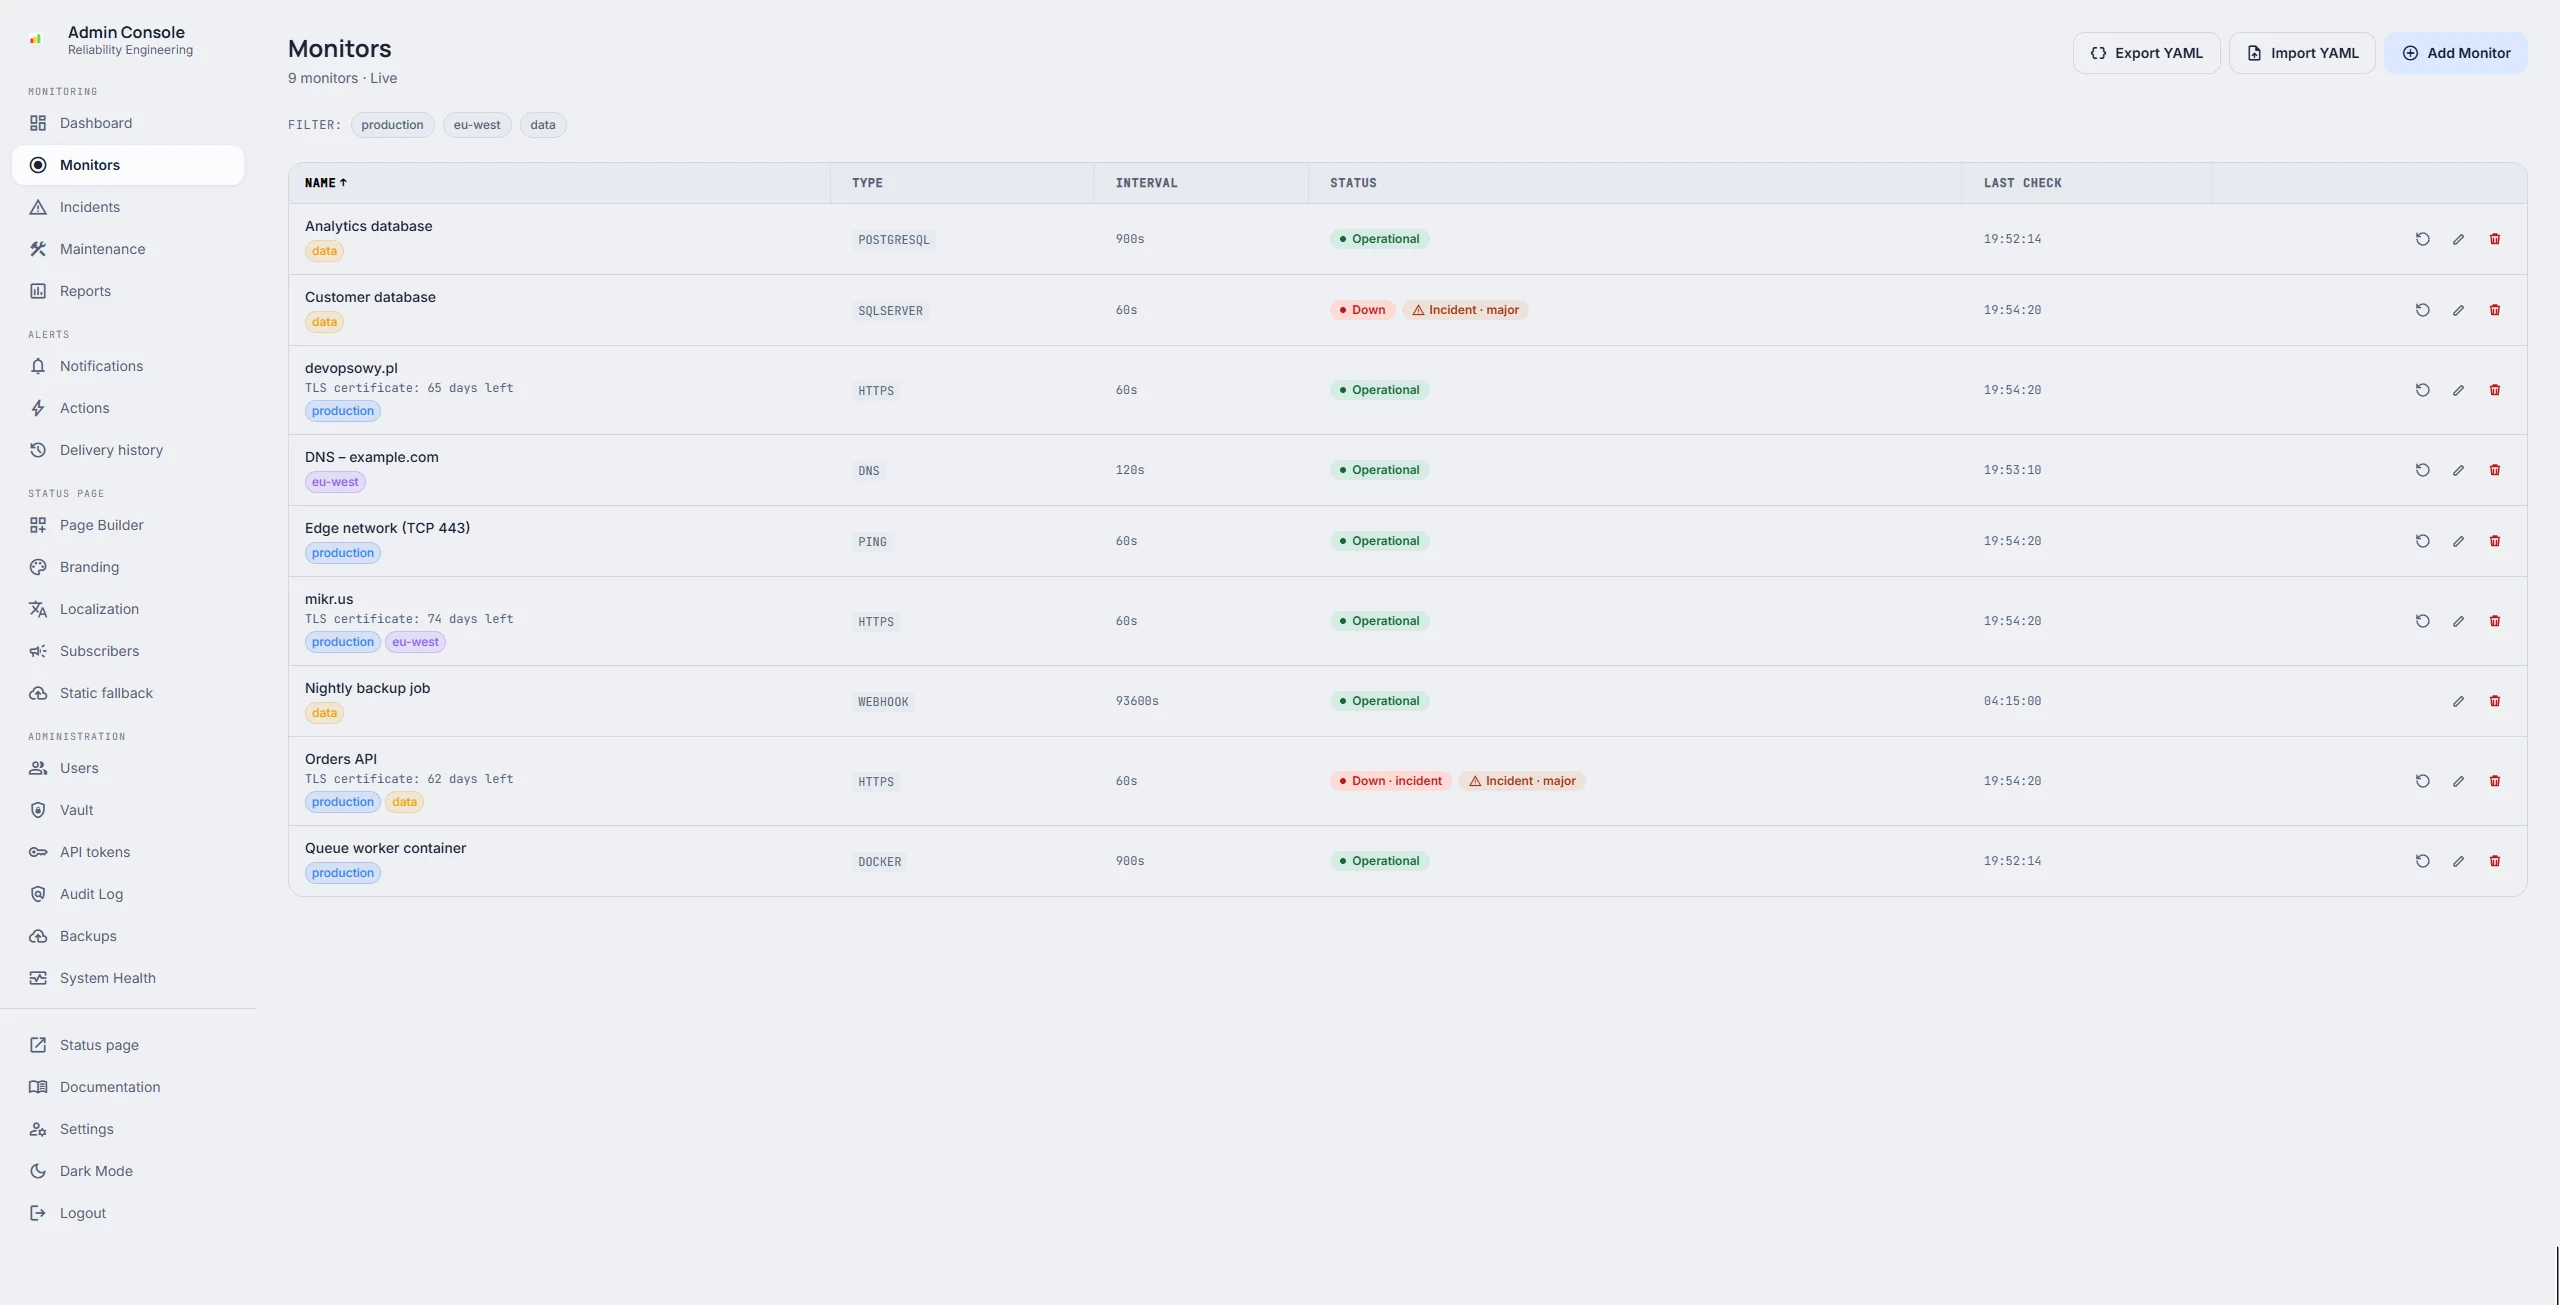
Task: Edit the Edge network (TCP 443) monitor
Action: click(x=2458, y=541)
